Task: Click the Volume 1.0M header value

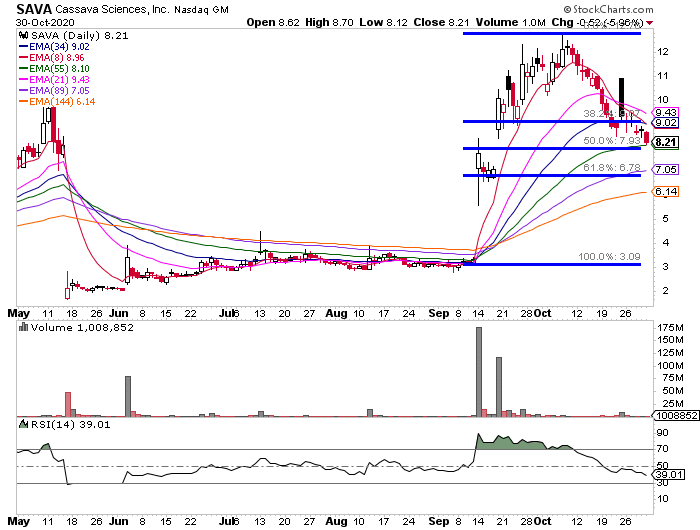Action: (x=511, y=22)
